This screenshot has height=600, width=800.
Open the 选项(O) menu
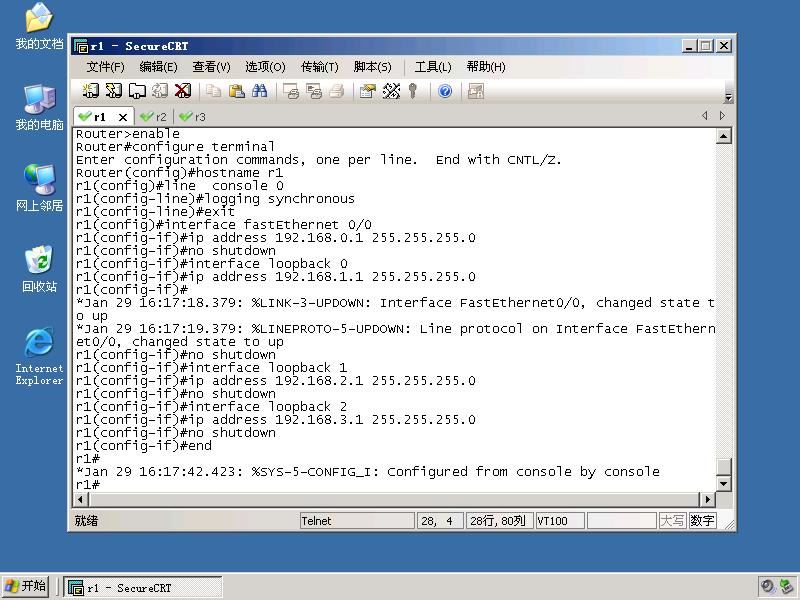pyautogui.click(x=265, y=67)
